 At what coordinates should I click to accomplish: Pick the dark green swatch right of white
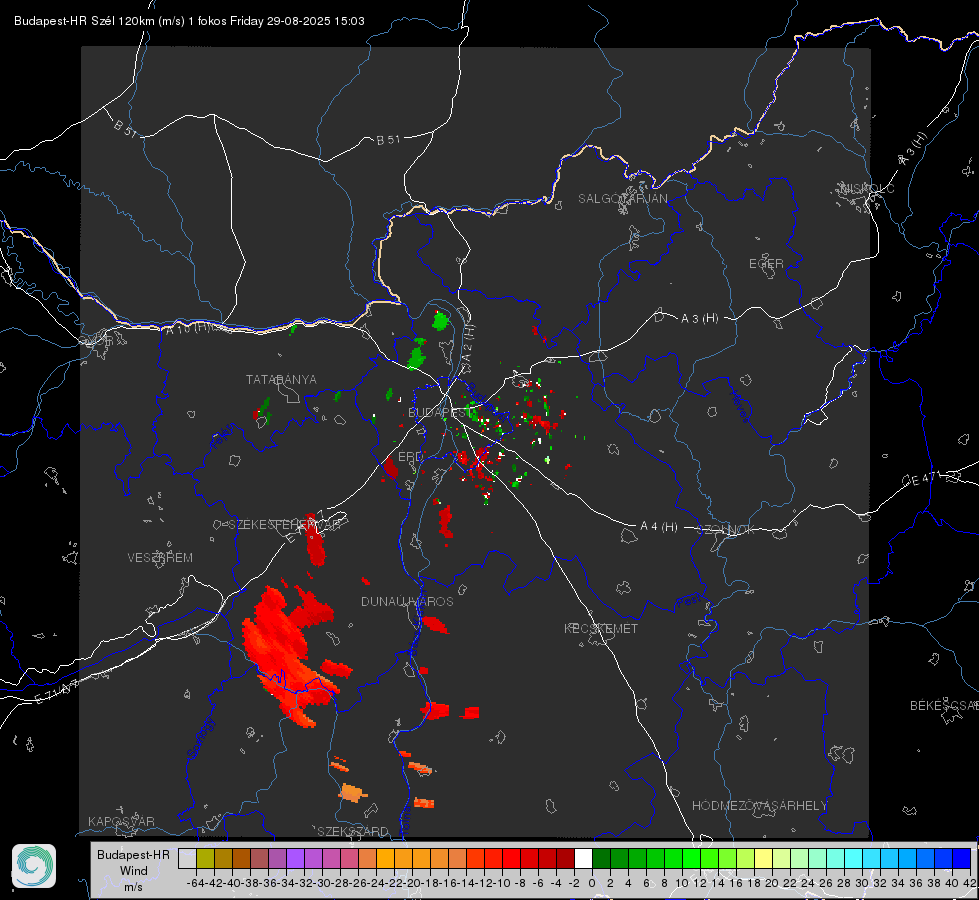coord(601,858)
